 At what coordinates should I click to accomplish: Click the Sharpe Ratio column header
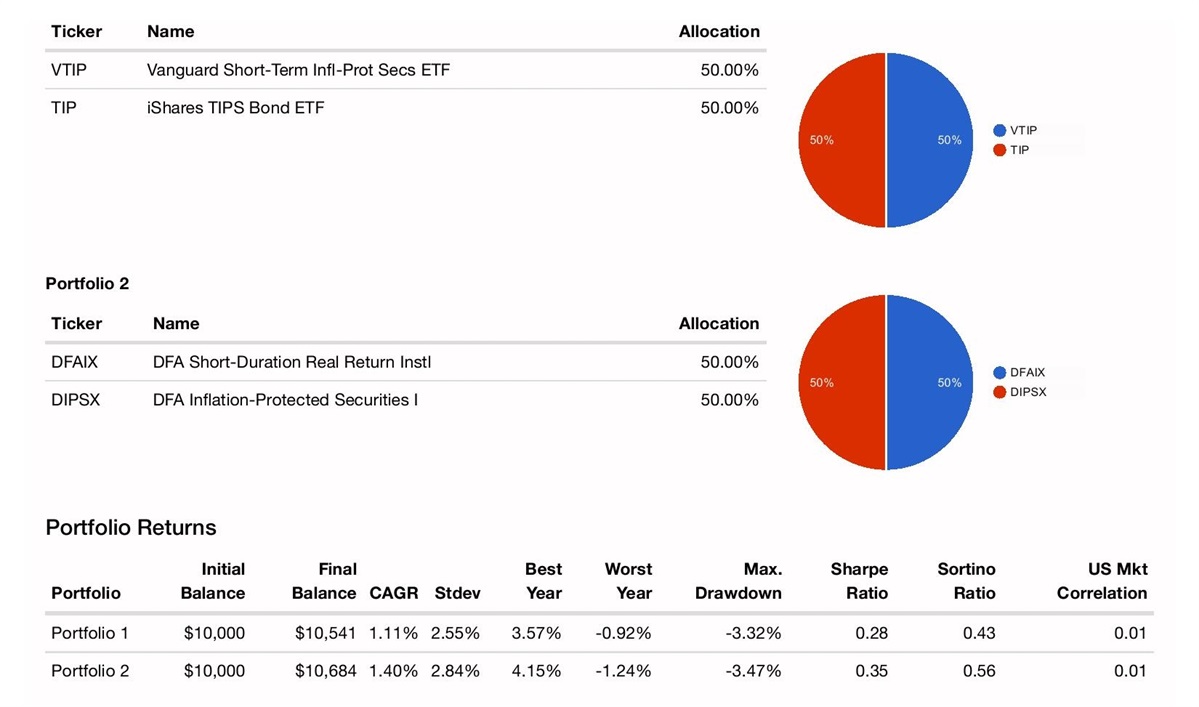click(x=858, y=581)
